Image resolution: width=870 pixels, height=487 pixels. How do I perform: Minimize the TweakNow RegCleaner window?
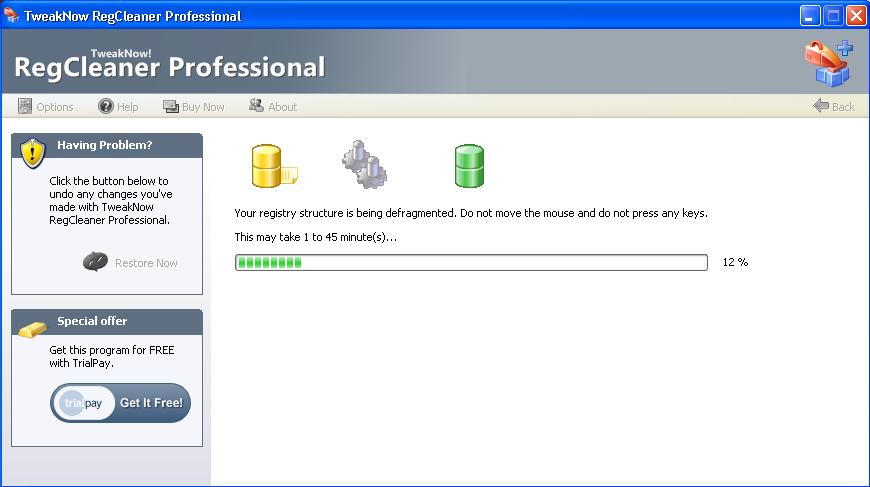coord(810,16)
